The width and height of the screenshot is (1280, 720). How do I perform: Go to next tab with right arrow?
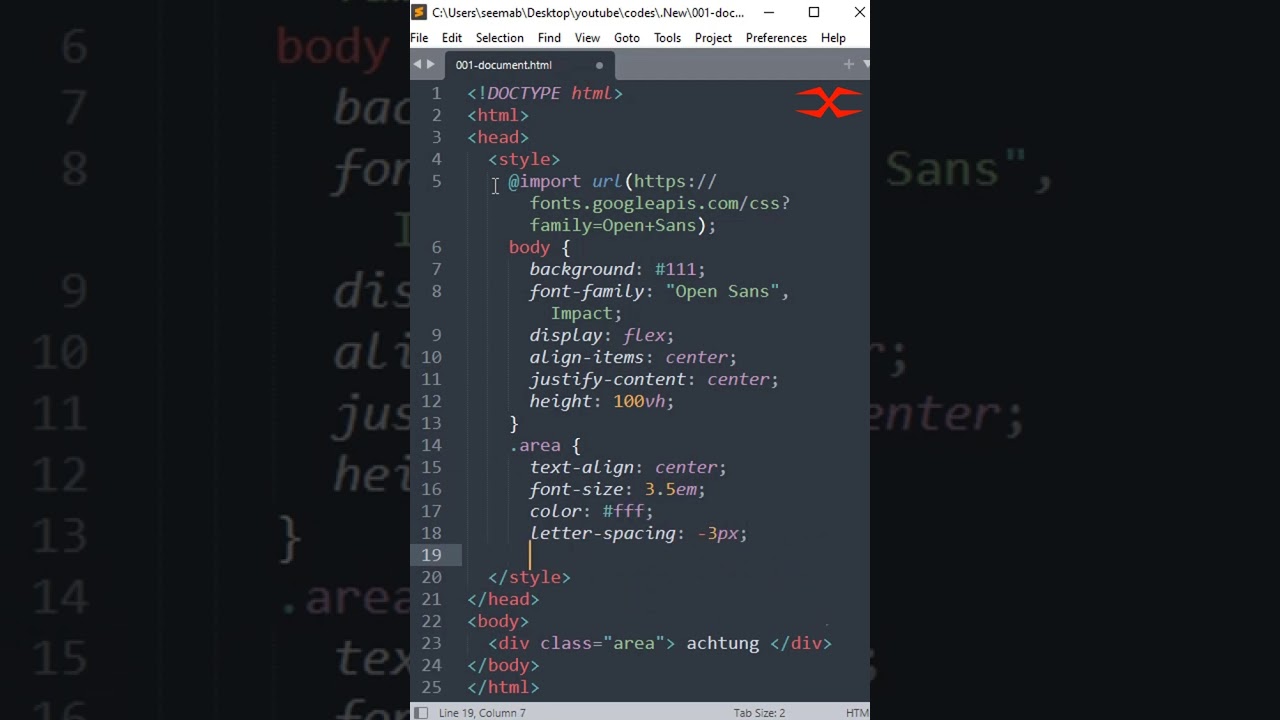[x=431, y=64]
